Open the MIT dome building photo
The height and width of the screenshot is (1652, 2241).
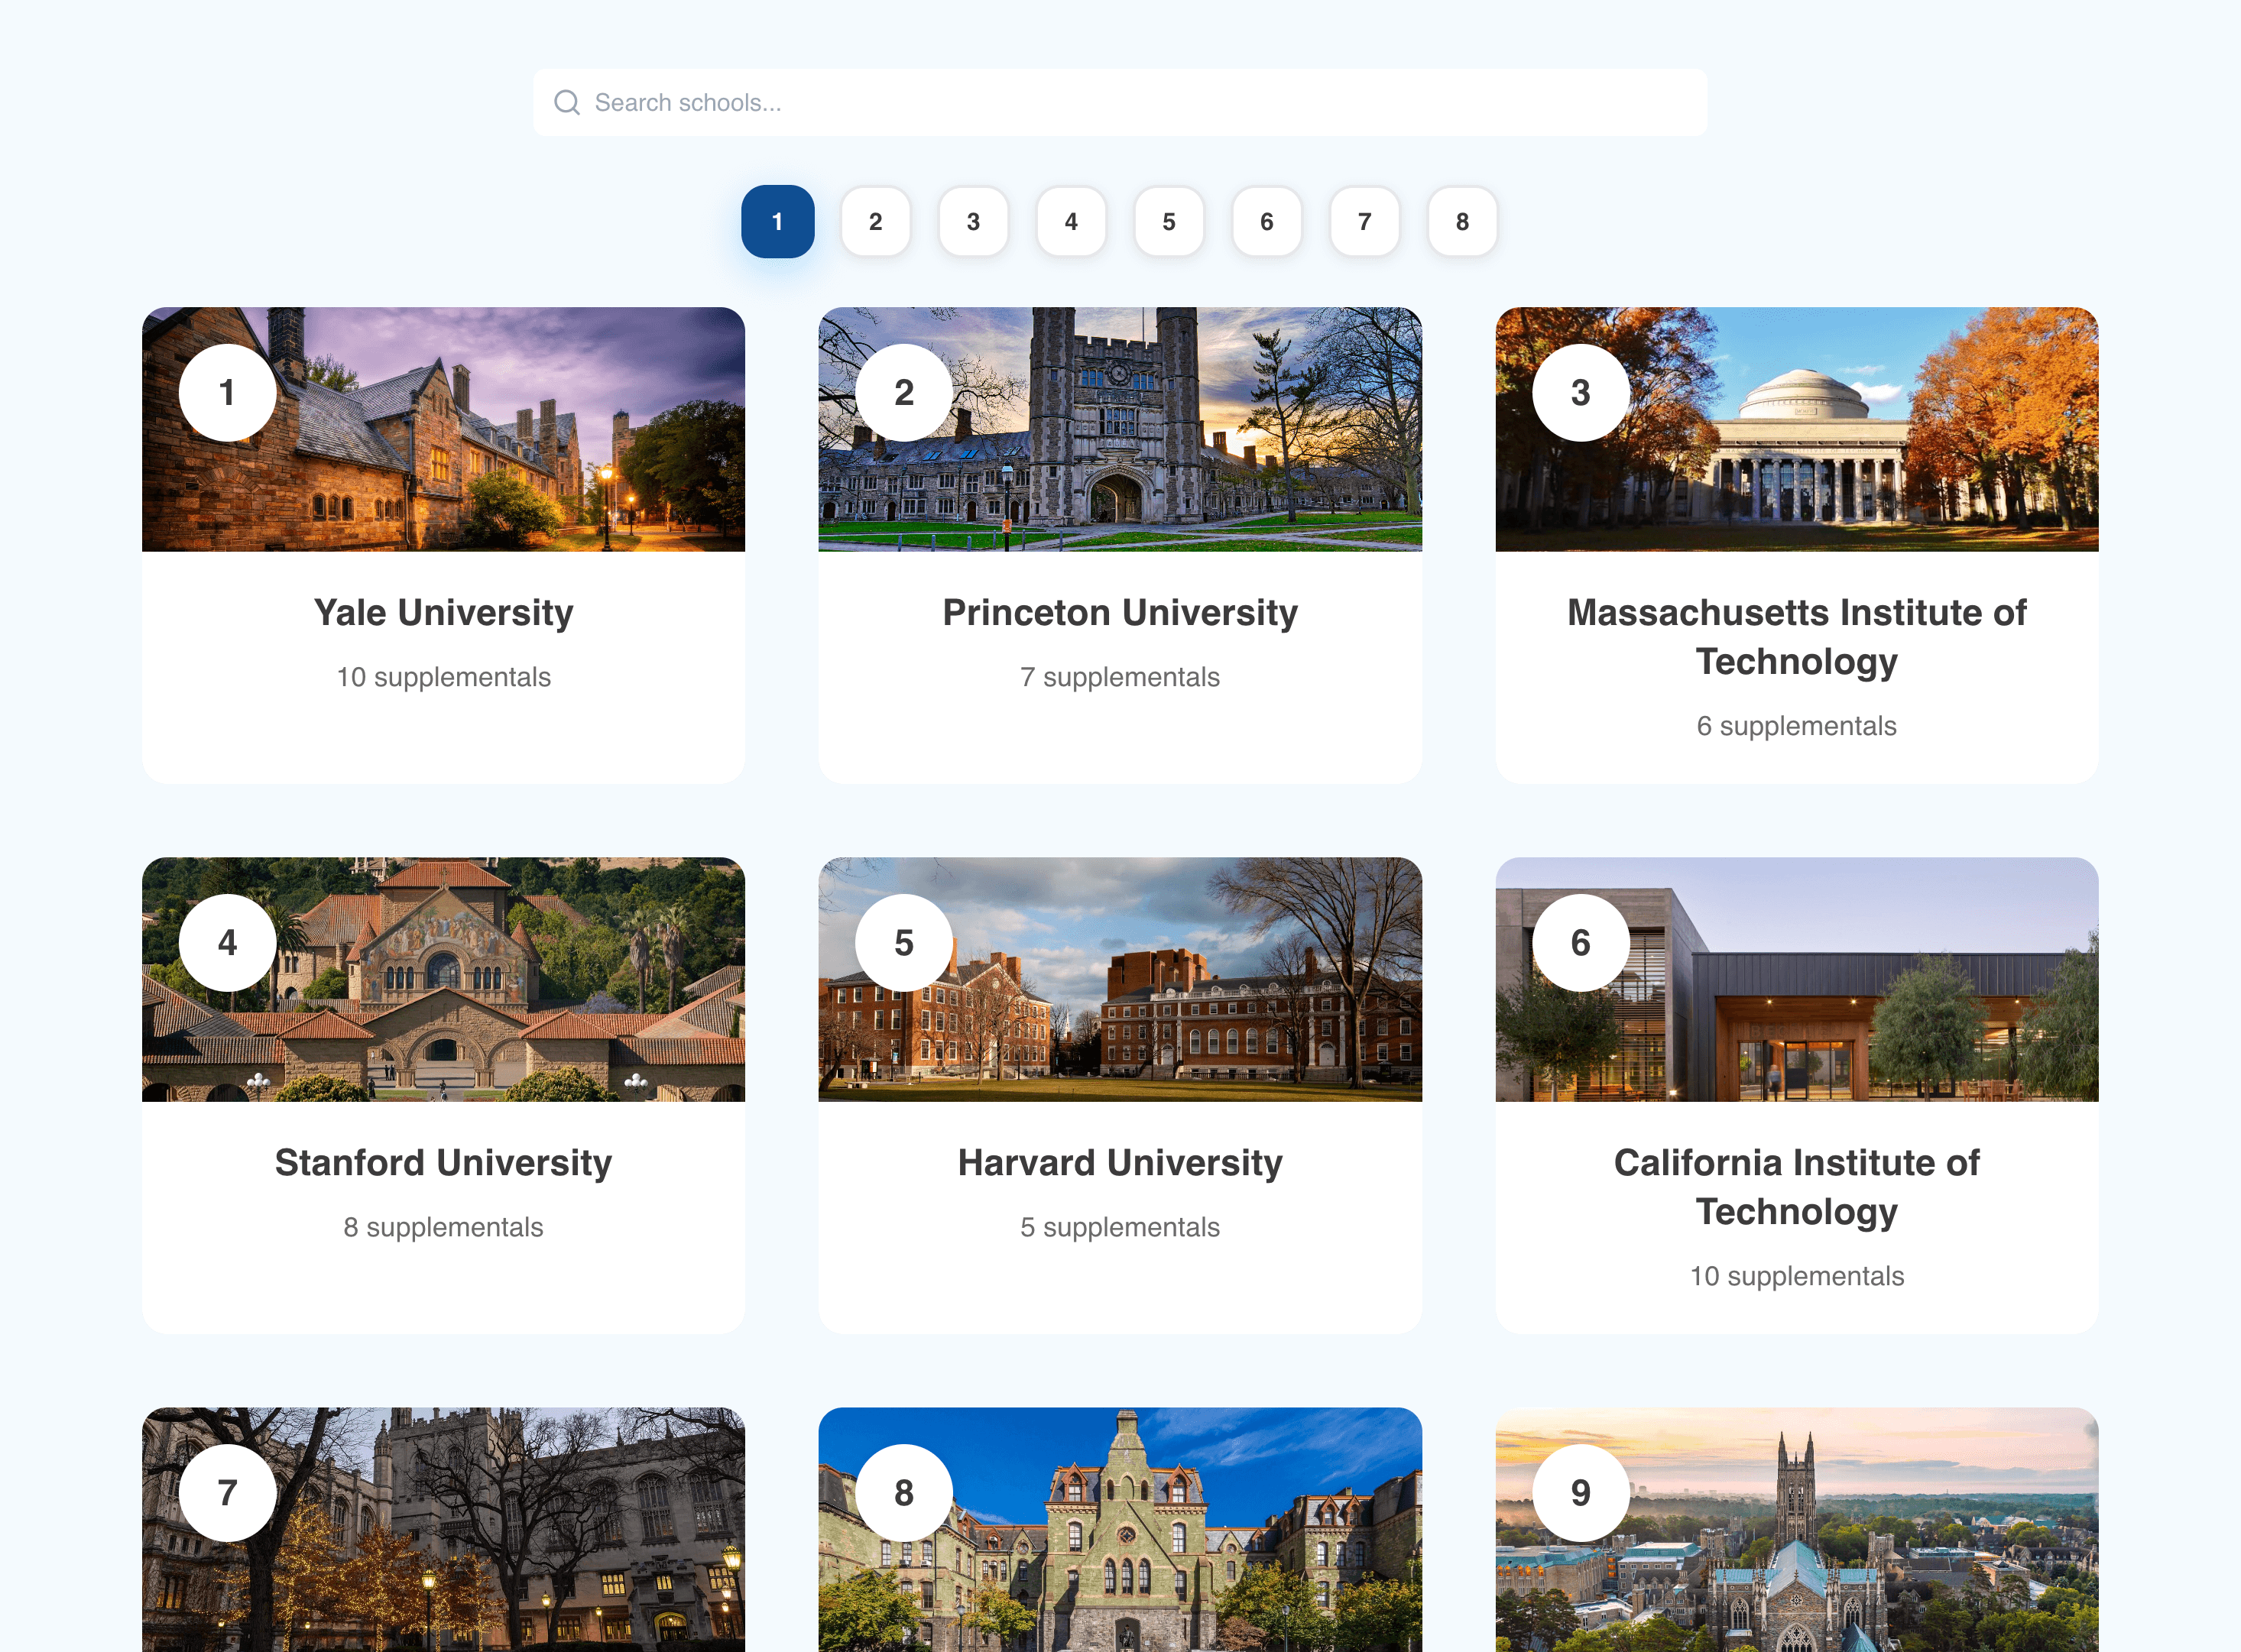click(1797, 429)
